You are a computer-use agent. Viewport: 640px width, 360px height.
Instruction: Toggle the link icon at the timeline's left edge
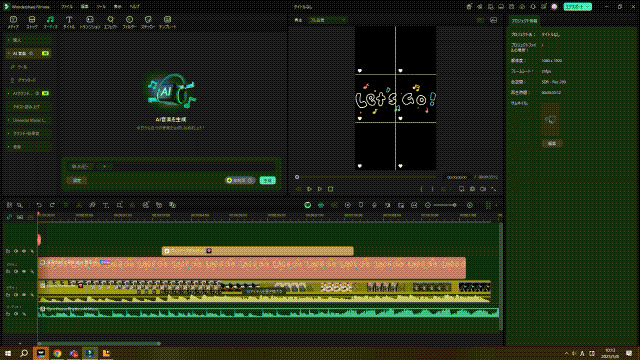9,217
